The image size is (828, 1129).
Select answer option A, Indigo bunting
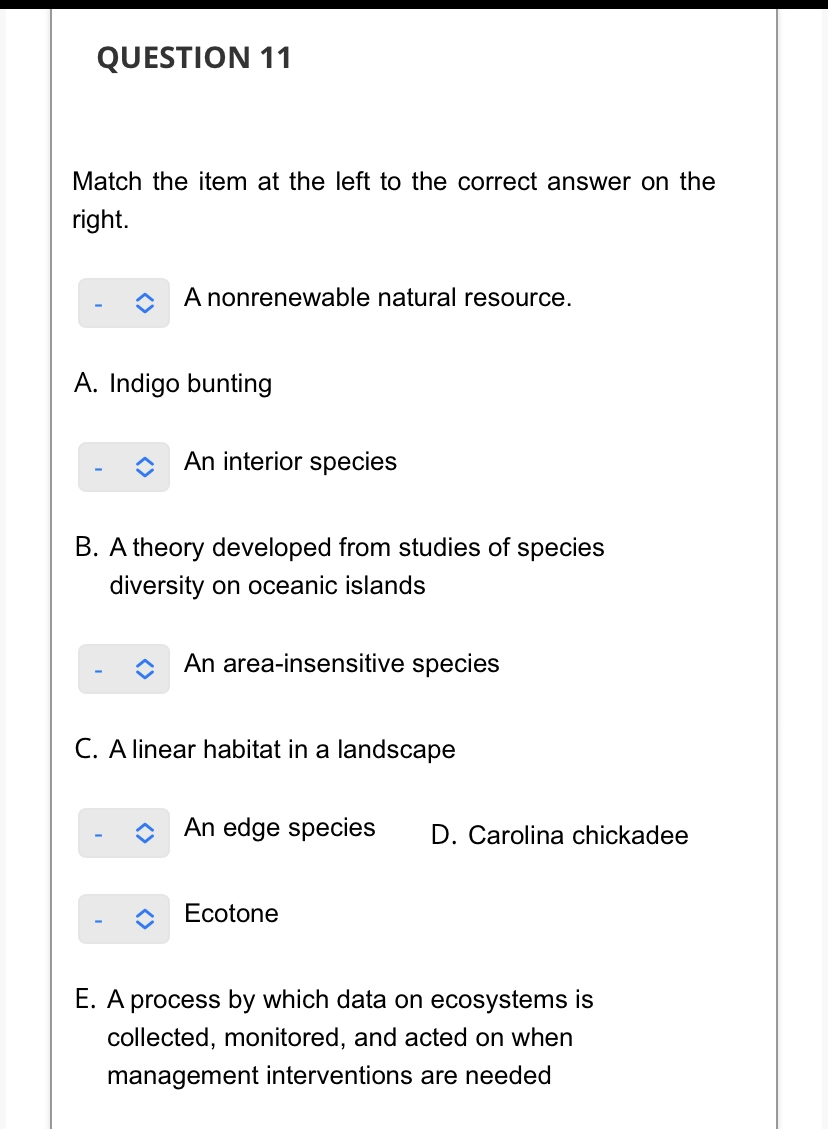tap(173, 383)
